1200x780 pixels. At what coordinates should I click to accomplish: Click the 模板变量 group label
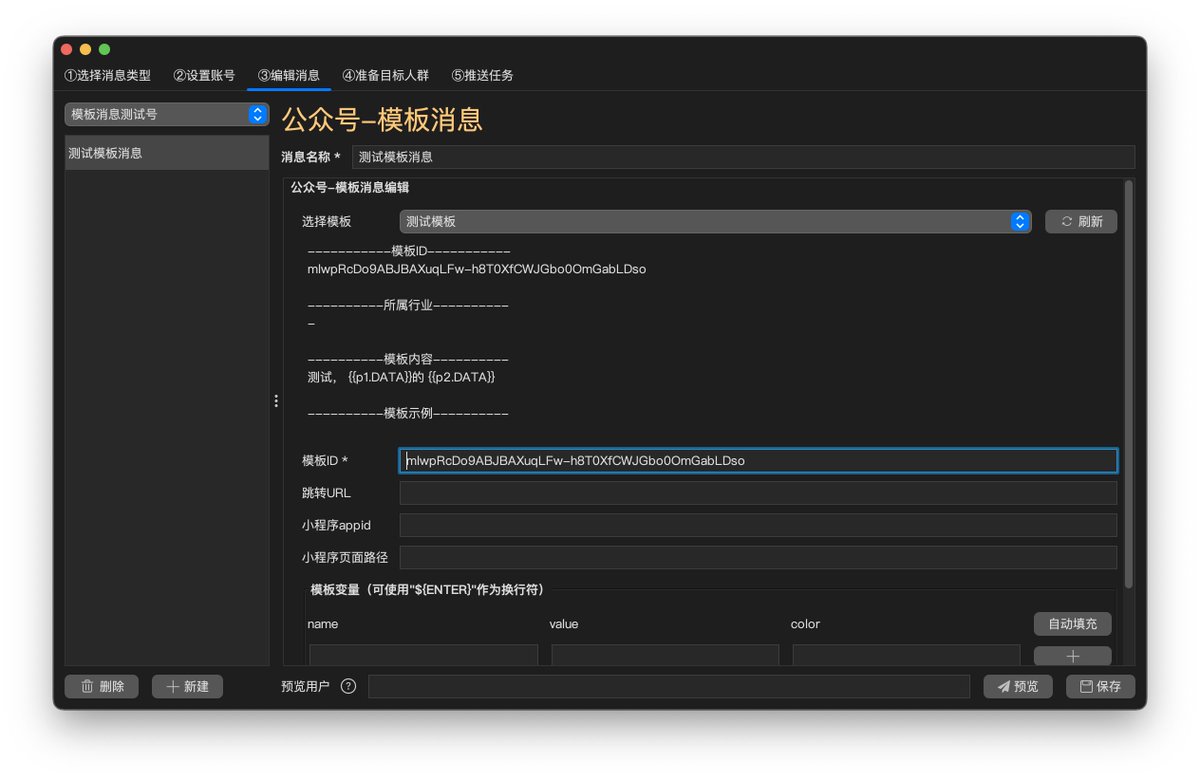(427, 590)
